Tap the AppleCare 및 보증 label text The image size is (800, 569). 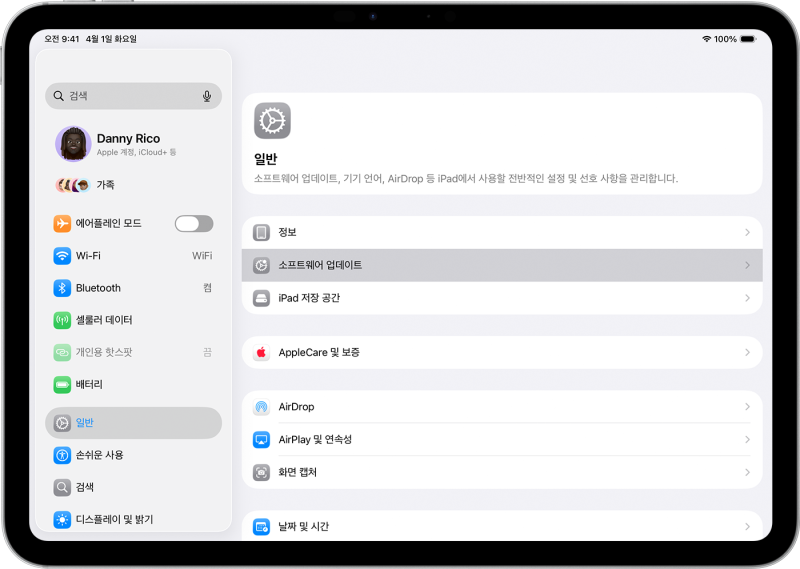319,353
